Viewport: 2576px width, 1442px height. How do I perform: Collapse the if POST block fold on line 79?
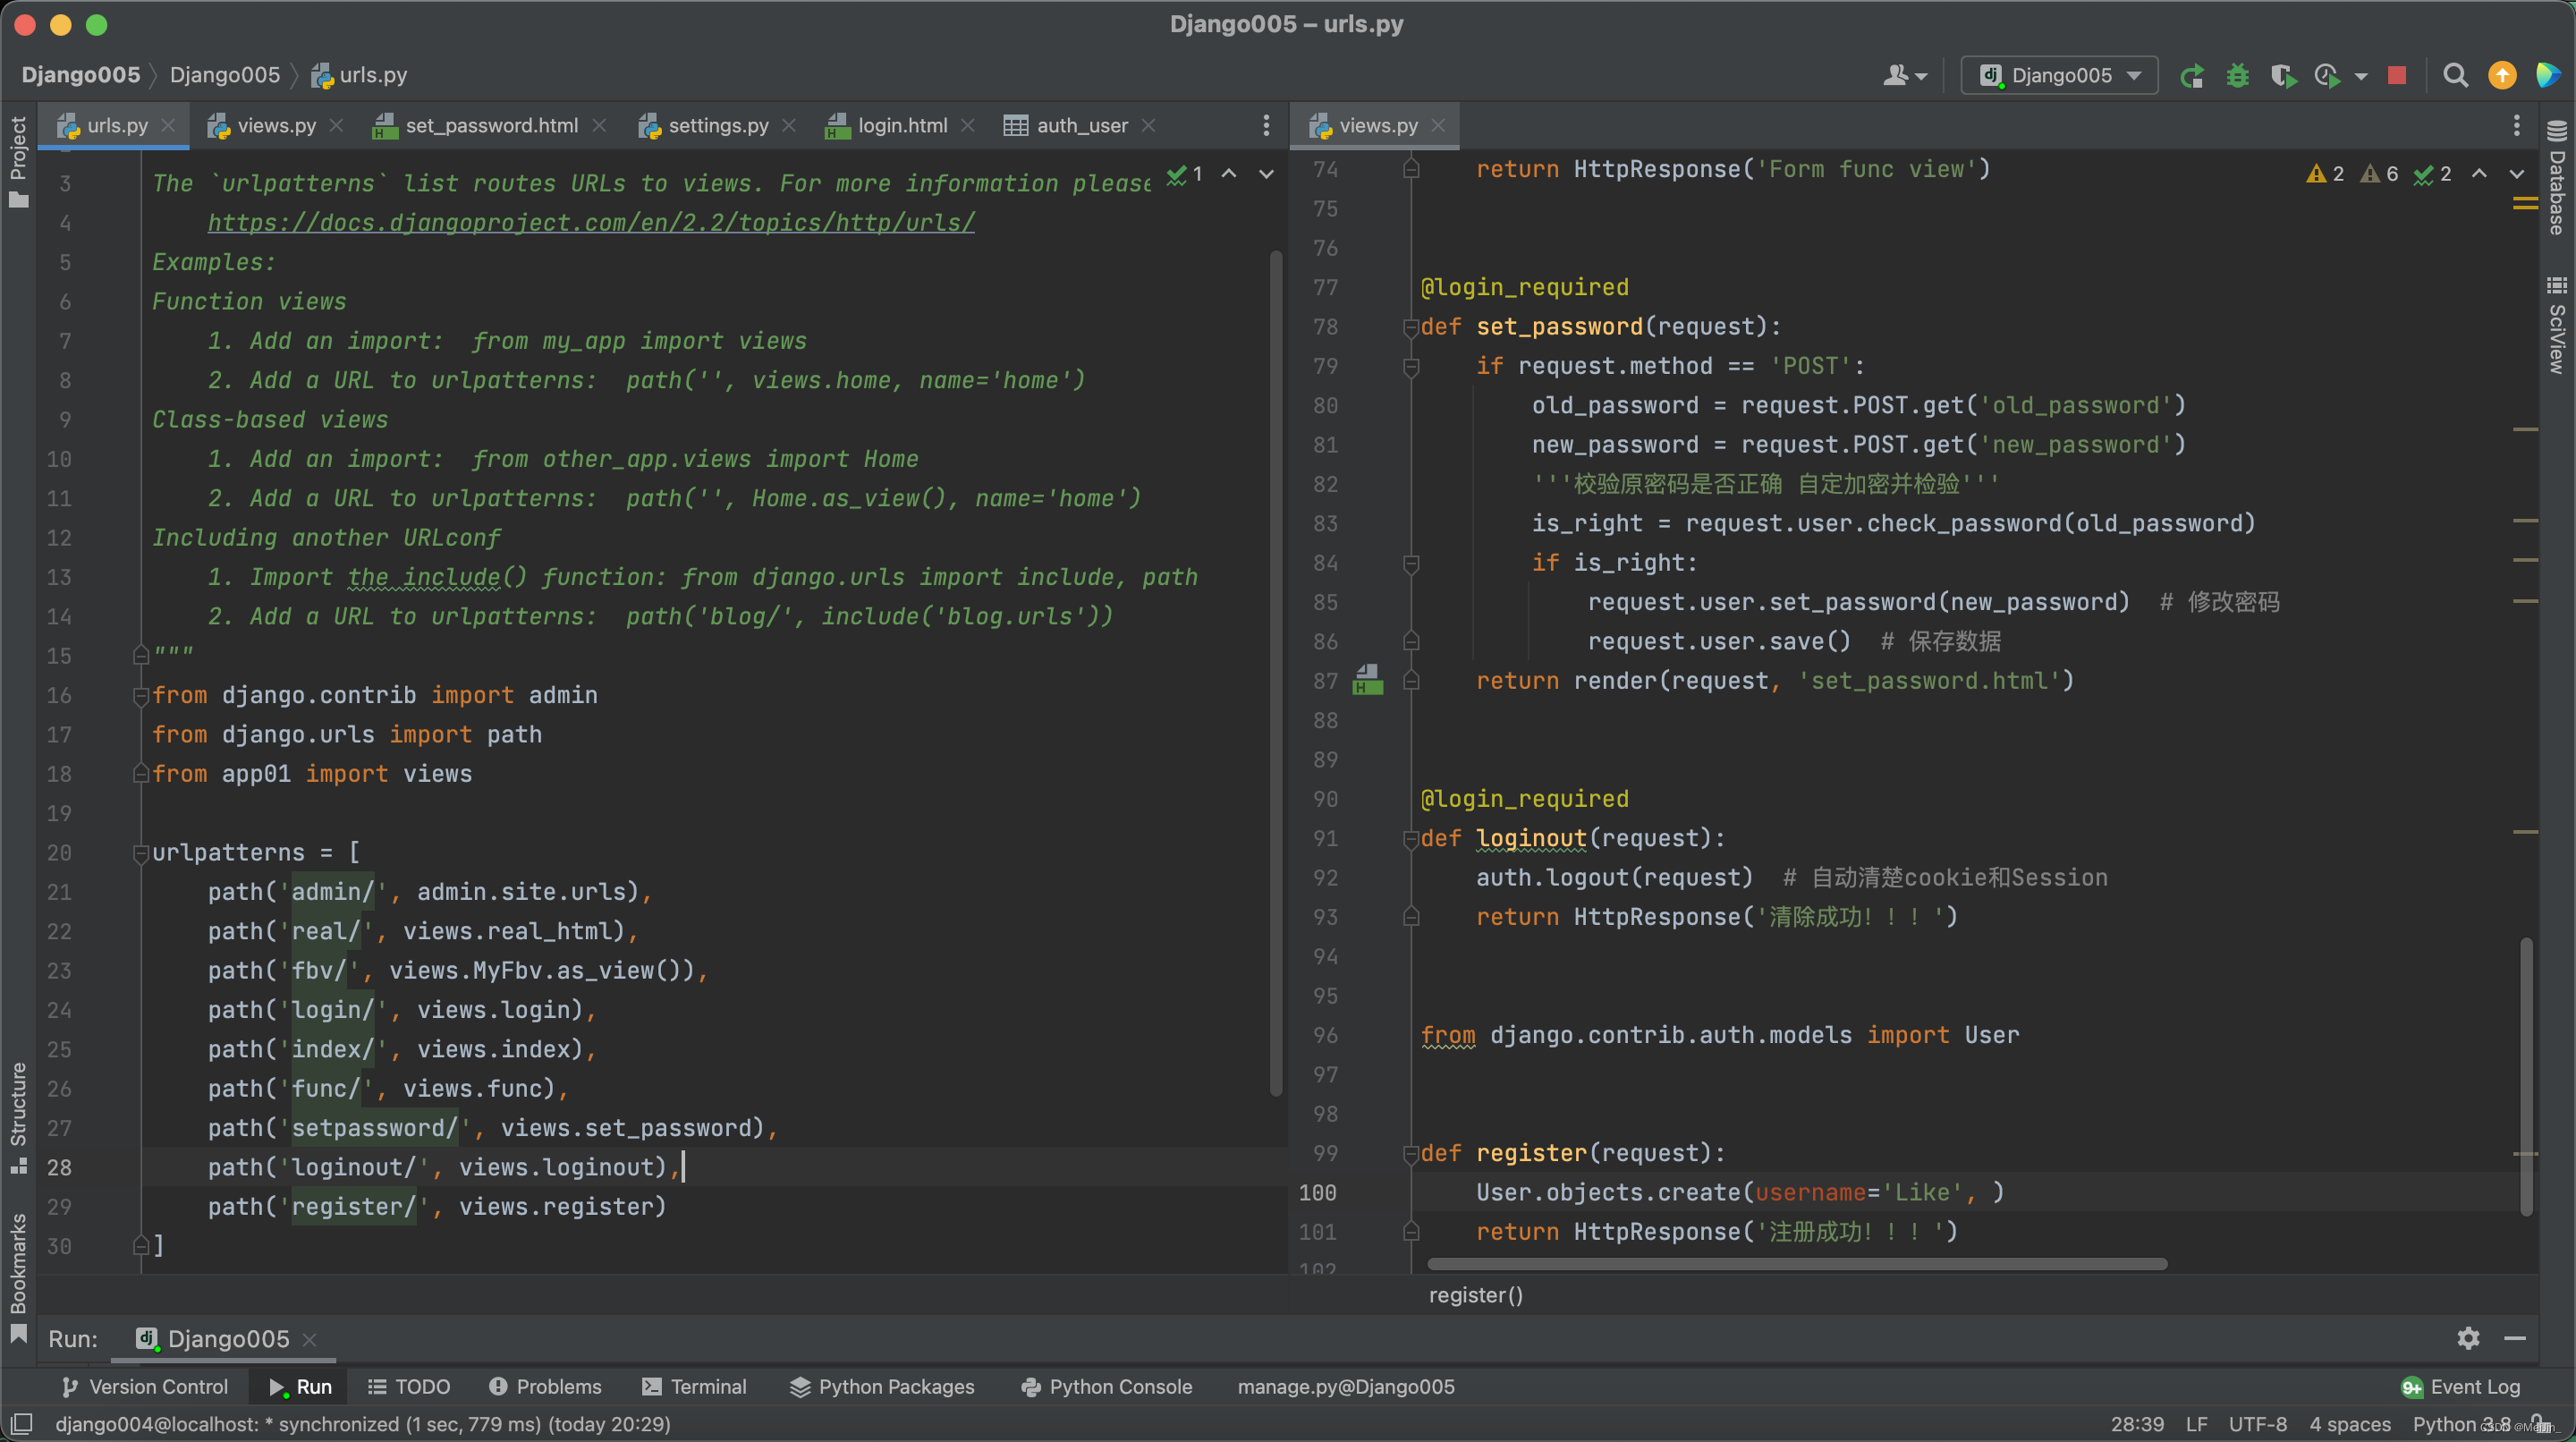1411,366
